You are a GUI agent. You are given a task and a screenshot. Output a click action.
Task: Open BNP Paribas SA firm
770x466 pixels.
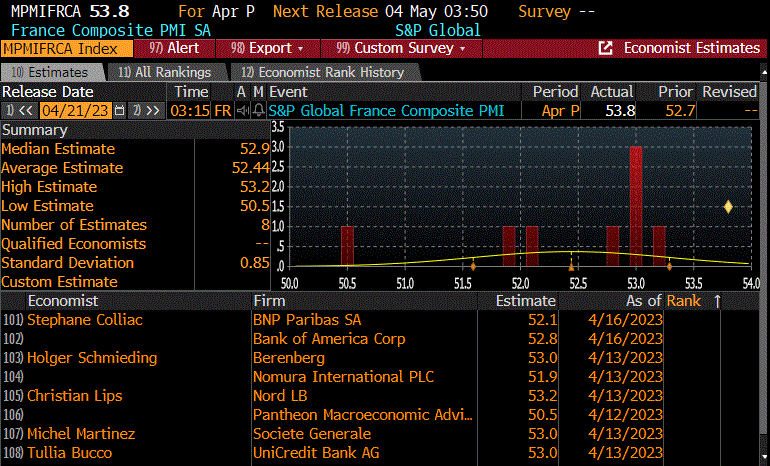pos(307,320)
